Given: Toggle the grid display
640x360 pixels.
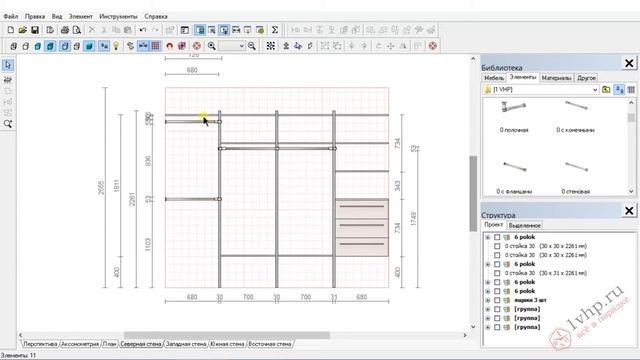Looking at the screenshot, I should click(x=156, y=46).
